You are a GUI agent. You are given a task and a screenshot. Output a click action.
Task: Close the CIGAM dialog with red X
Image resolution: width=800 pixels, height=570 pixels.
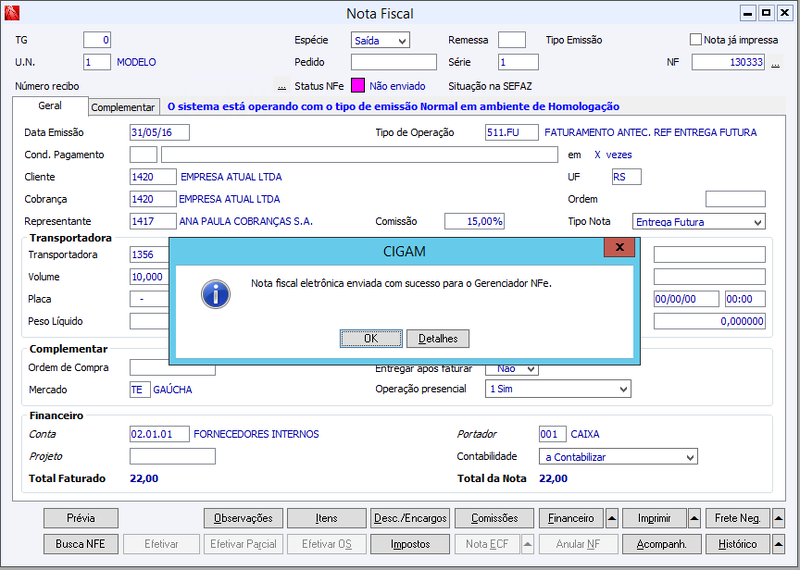619,247
